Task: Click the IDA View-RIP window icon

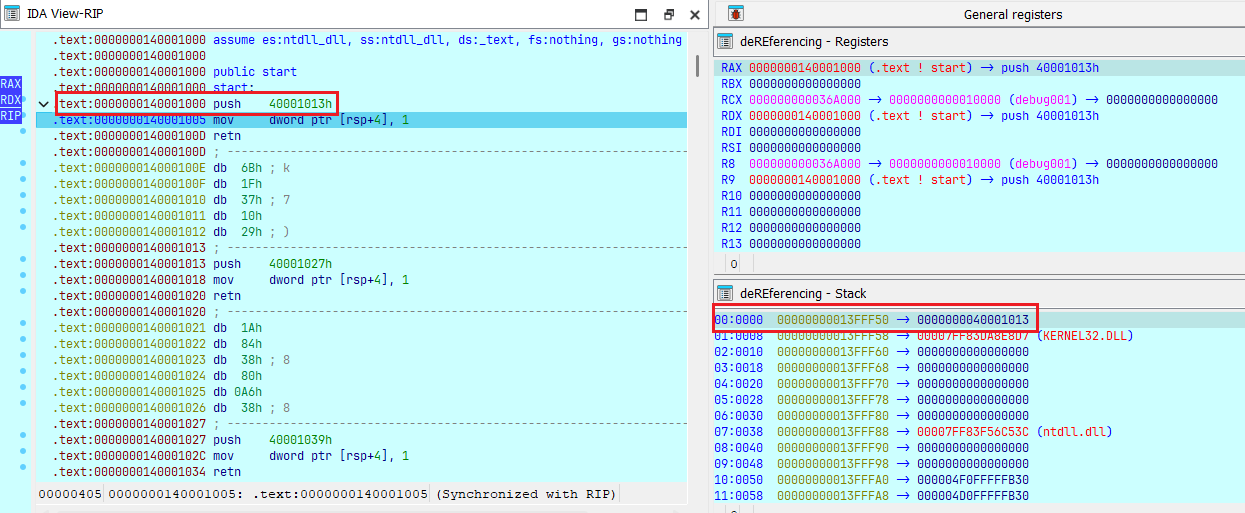Action: pyautogui.click(x=10, y=15)
